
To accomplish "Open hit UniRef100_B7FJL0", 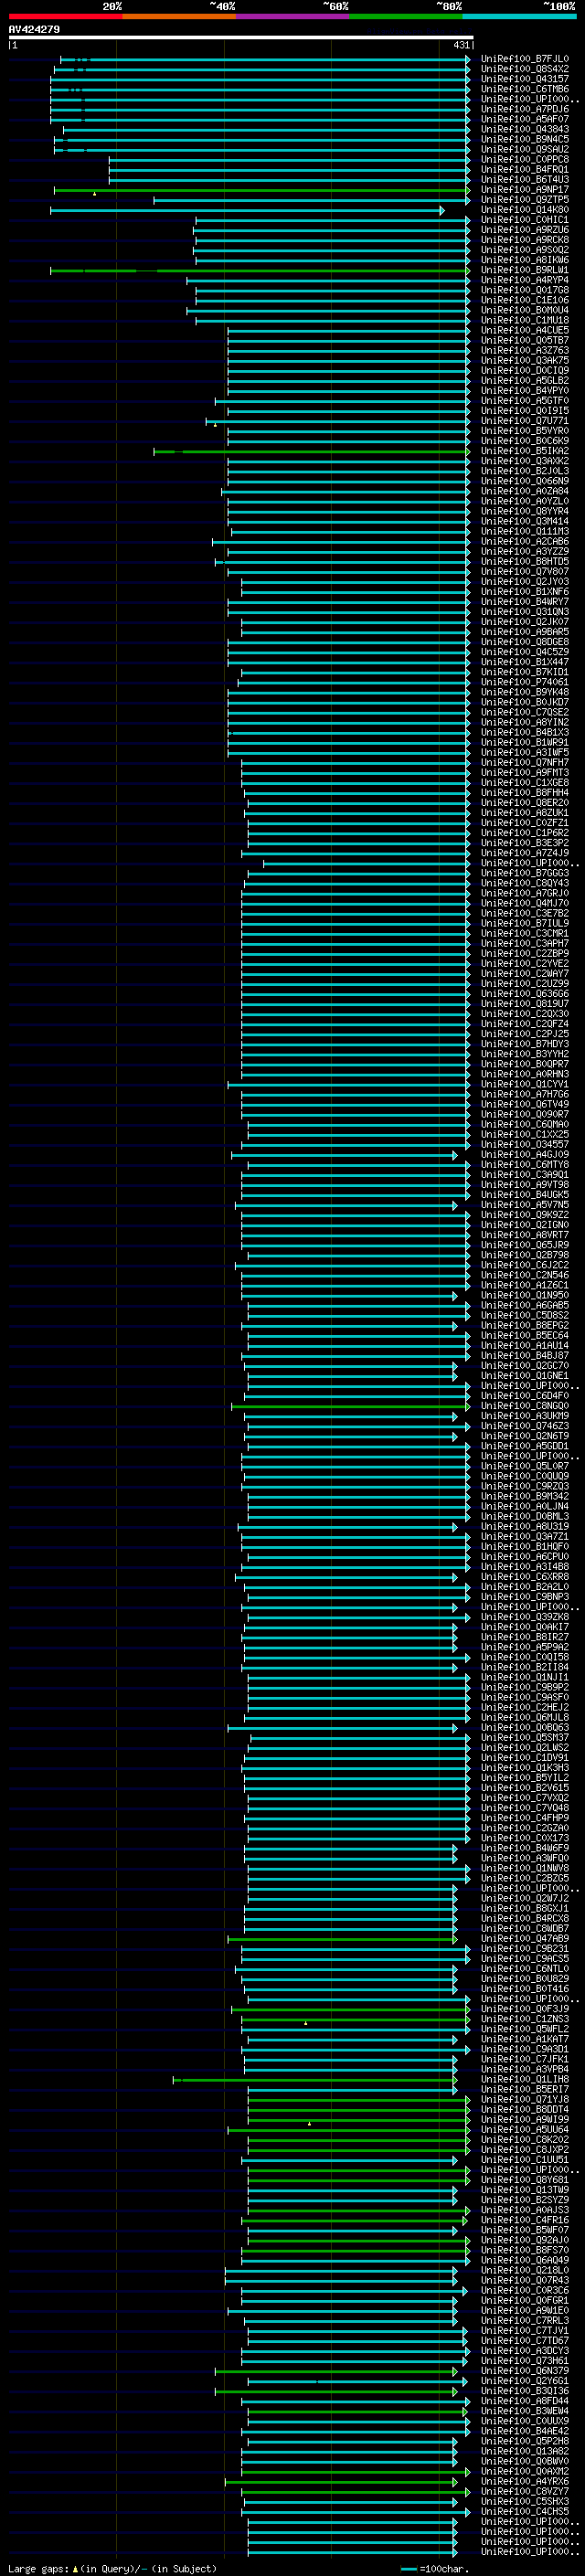I will (x=525, y=59).
